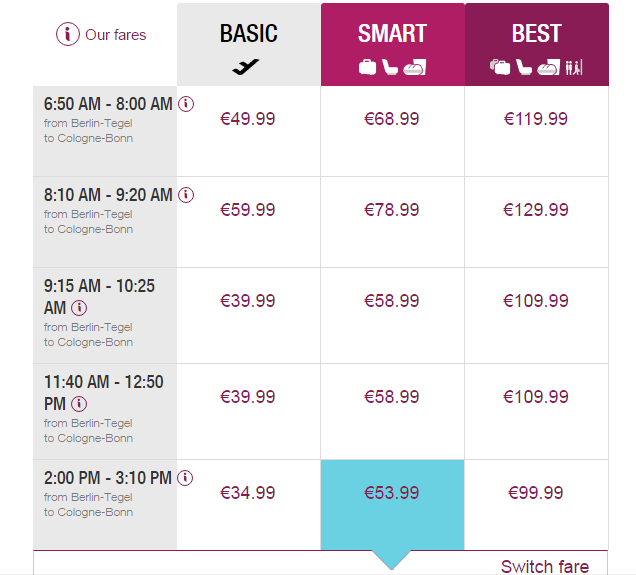Open info icon for 11:40 AM flight
The image size is (636, 575).
[x=79, y=404]
